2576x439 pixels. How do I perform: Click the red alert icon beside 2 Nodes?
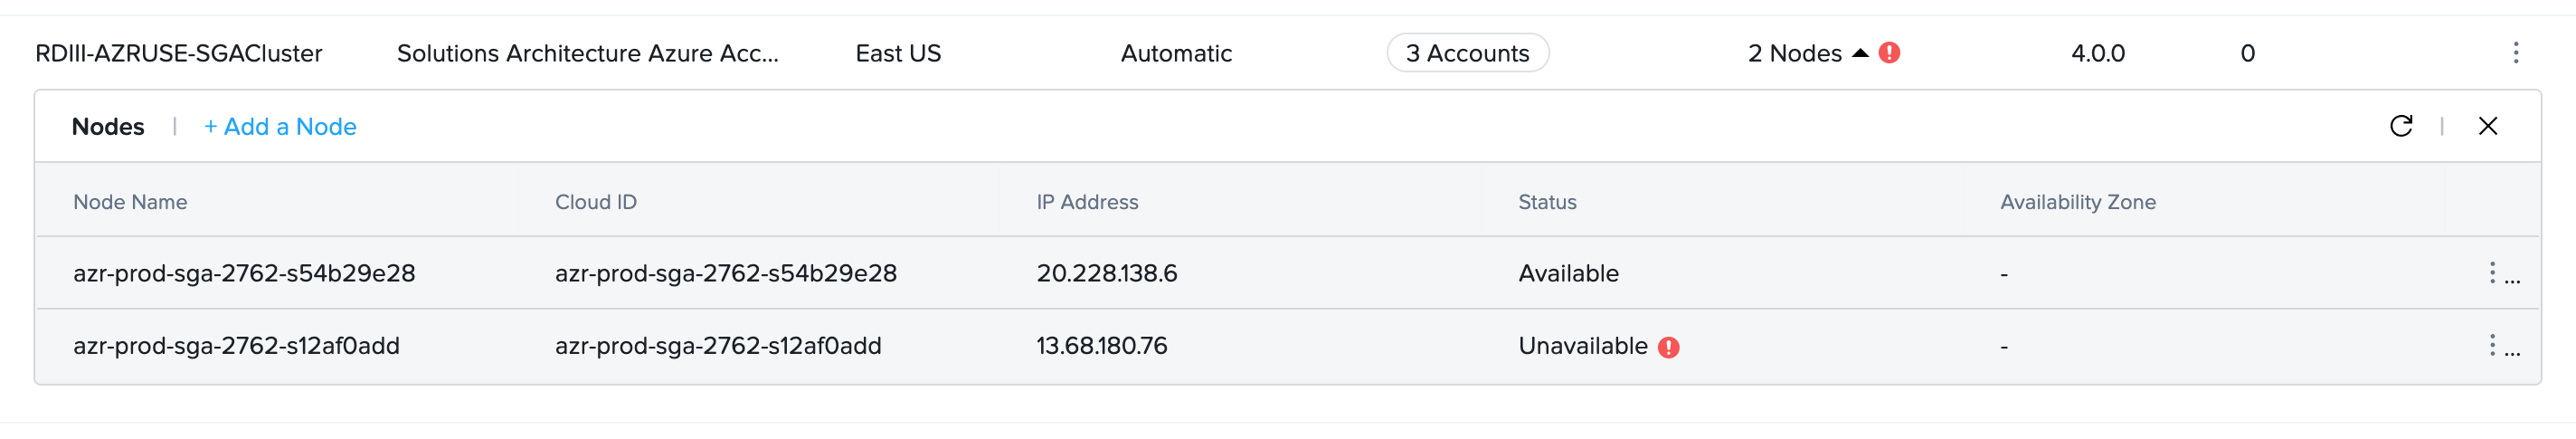[x=1888, y=53]
